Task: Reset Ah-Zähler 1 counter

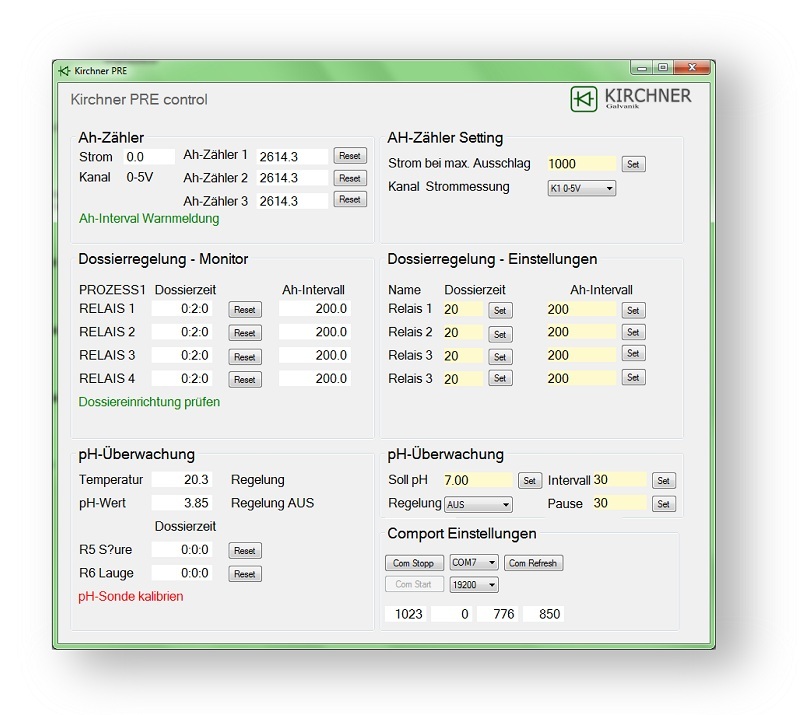Action: click(x=350, y=156)
